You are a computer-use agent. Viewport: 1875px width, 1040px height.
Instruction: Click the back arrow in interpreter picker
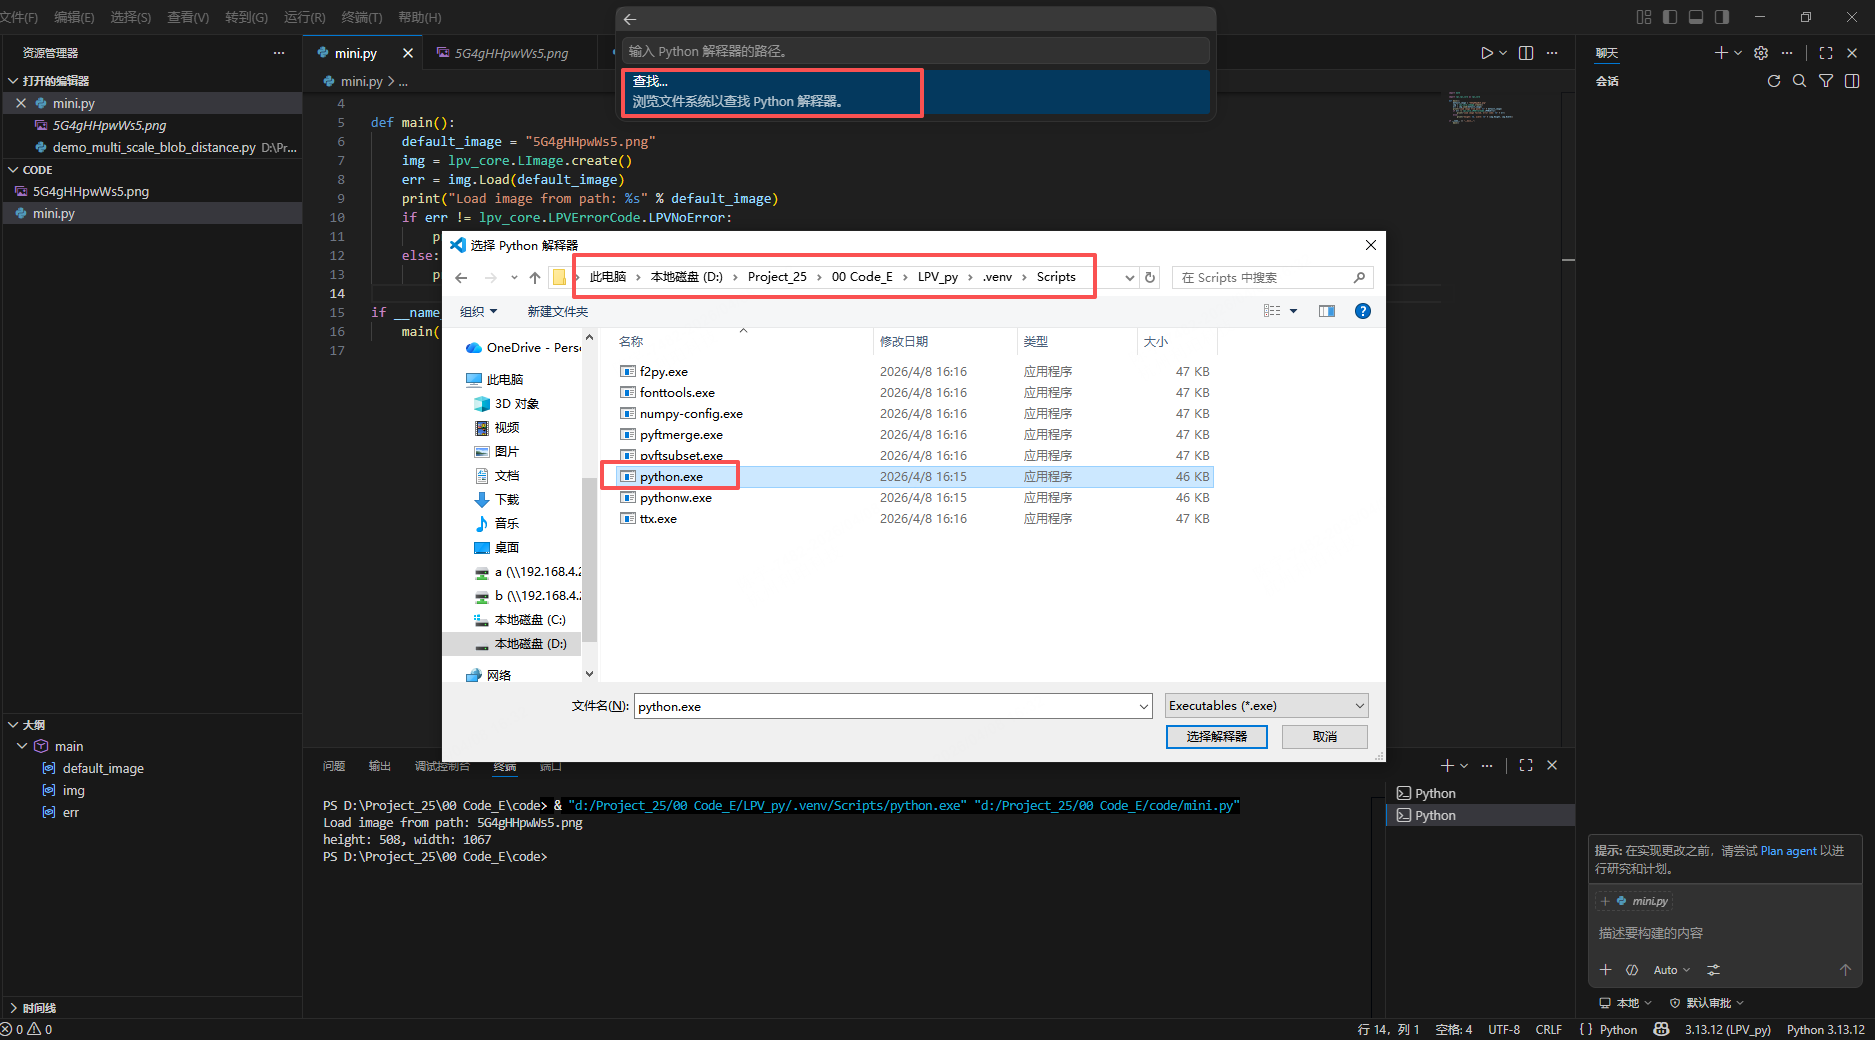pos(630,19)
